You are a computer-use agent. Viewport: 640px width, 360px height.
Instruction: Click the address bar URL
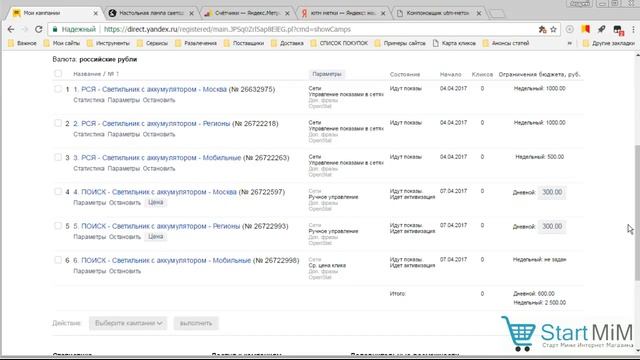point(227,29)
